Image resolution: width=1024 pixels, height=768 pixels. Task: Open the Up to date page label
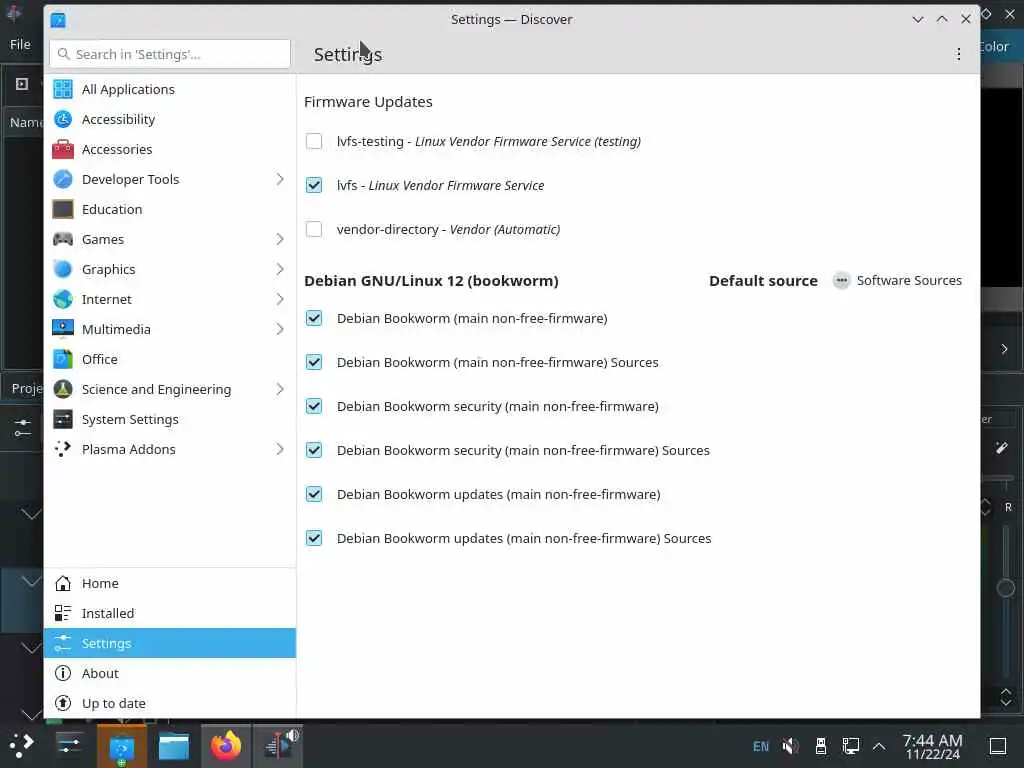(x=114, y=703)
